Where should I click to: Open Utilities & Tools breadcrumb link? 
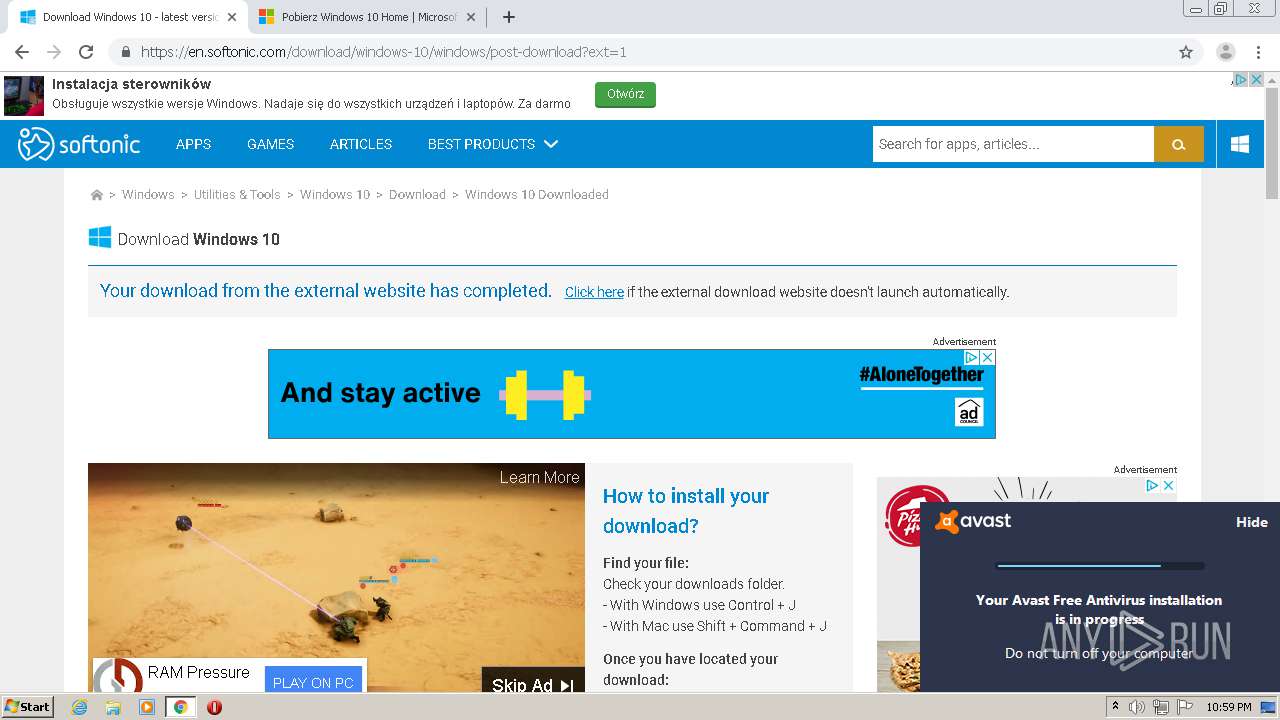point(237,195)
